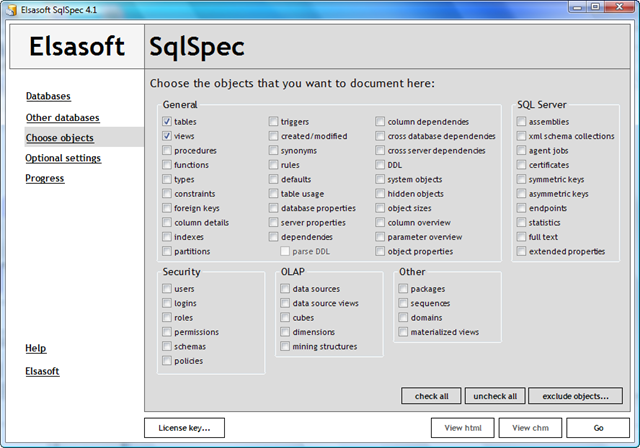Click the SqlSpec app icon in title bar
The height and width of the screenshot is (448, 640).
11,9
